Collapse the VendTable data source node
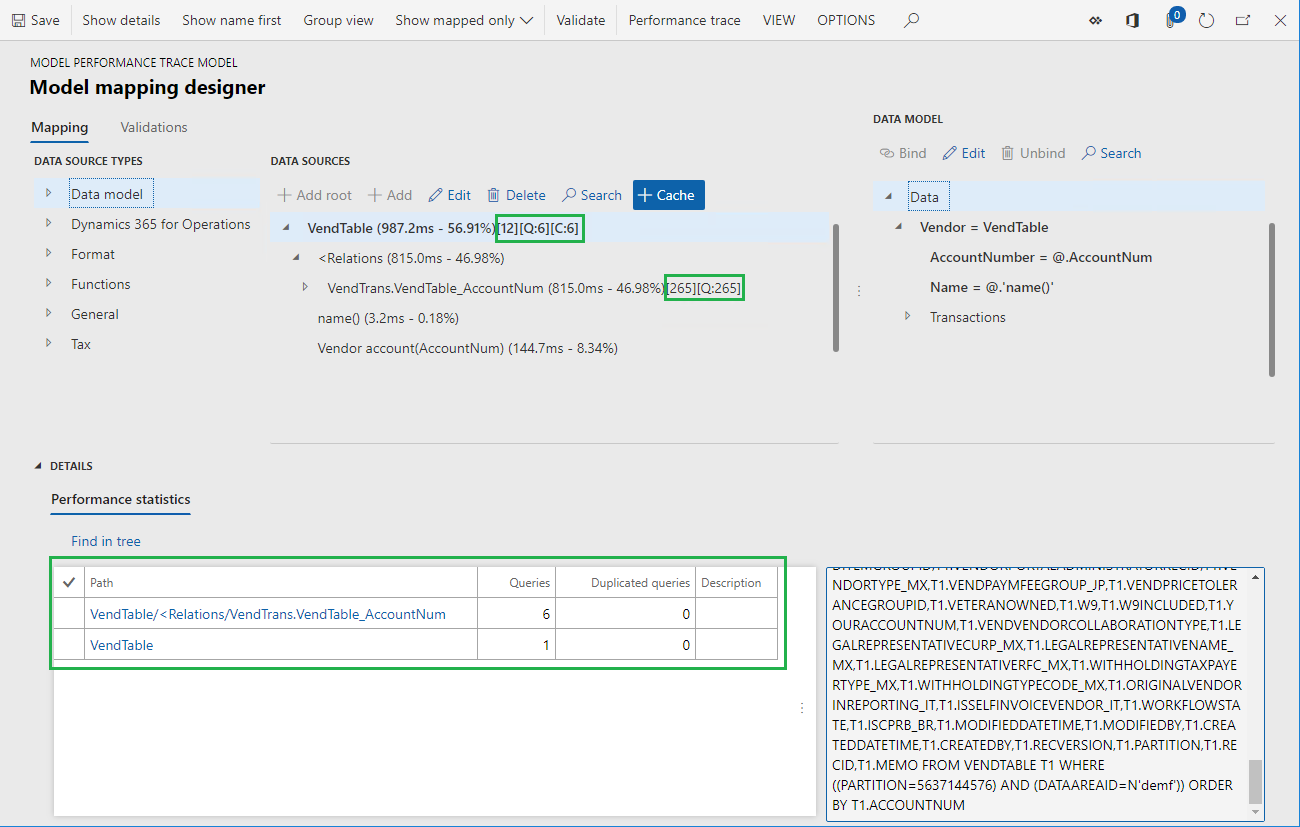The width and height of the screenshot is (1300, 827). (285, 228)
